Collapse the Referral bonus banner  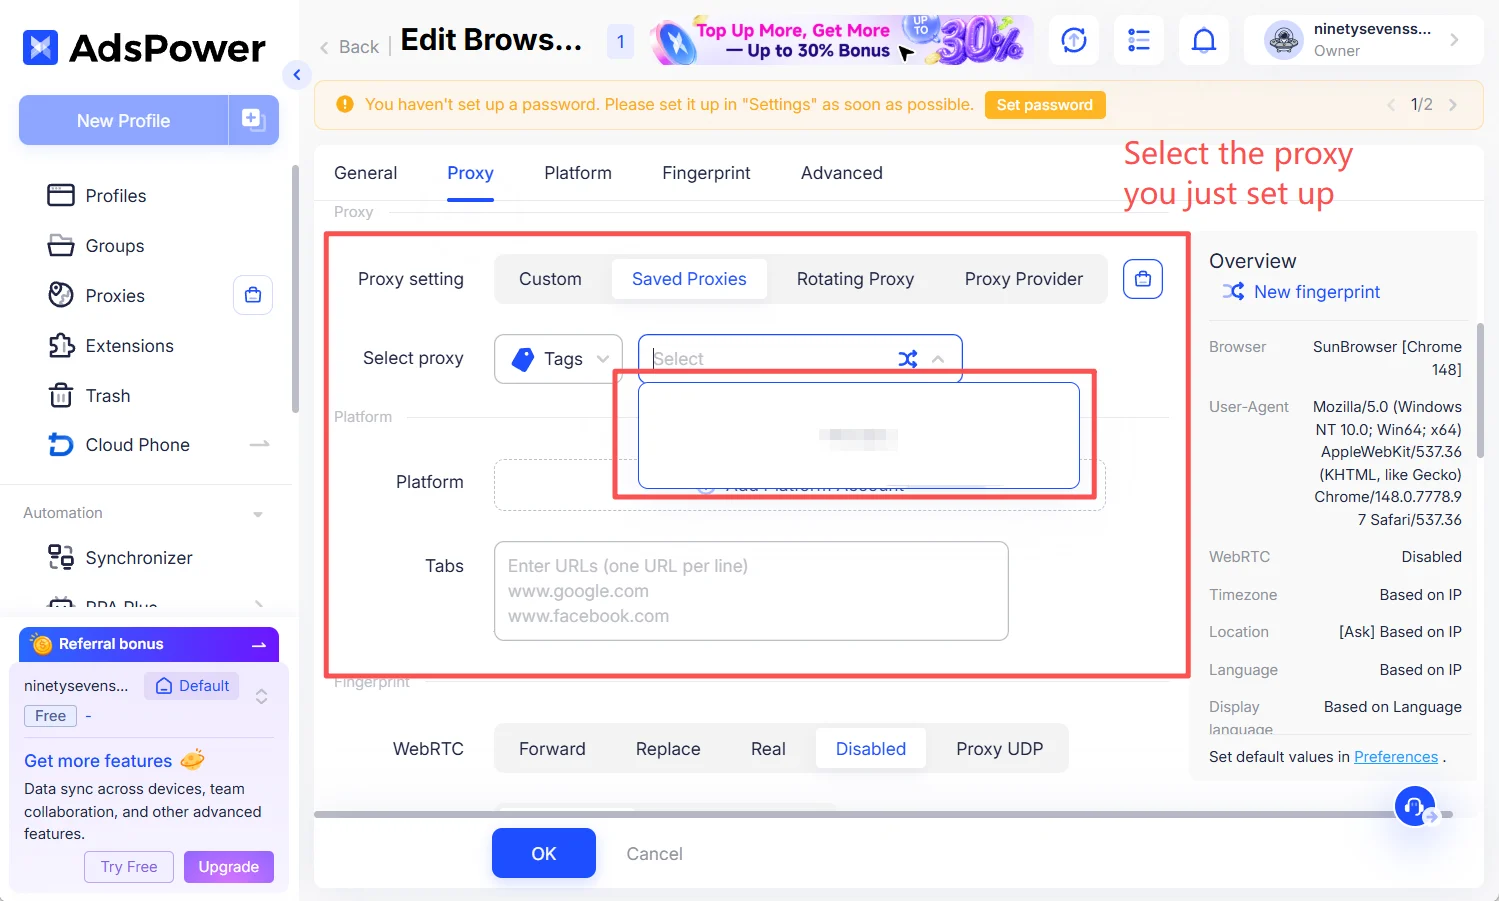(259, 645)
